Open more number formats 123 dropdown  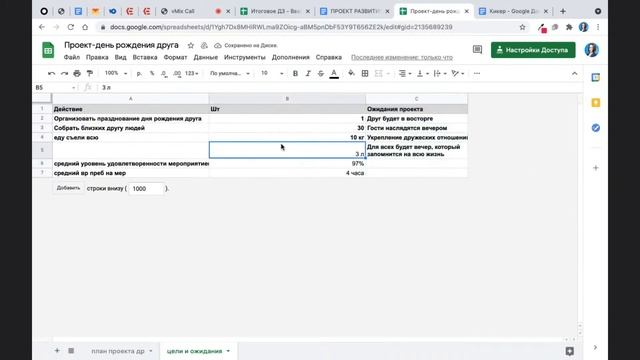(191, 73)
